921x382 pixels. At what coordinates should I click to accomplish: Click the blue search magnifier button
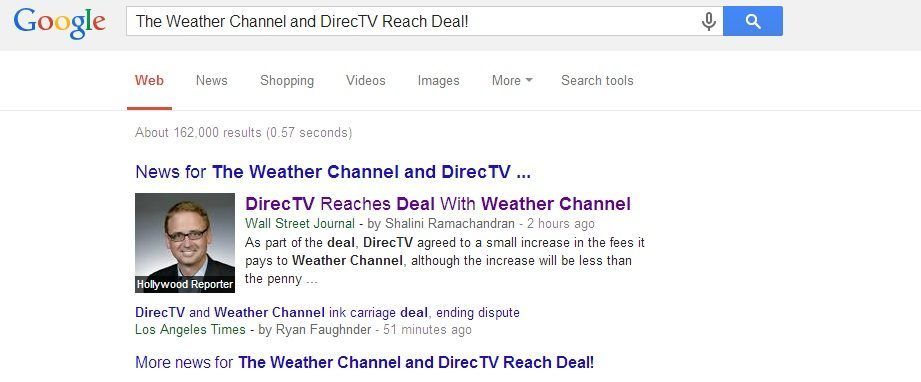pos(752,21)
